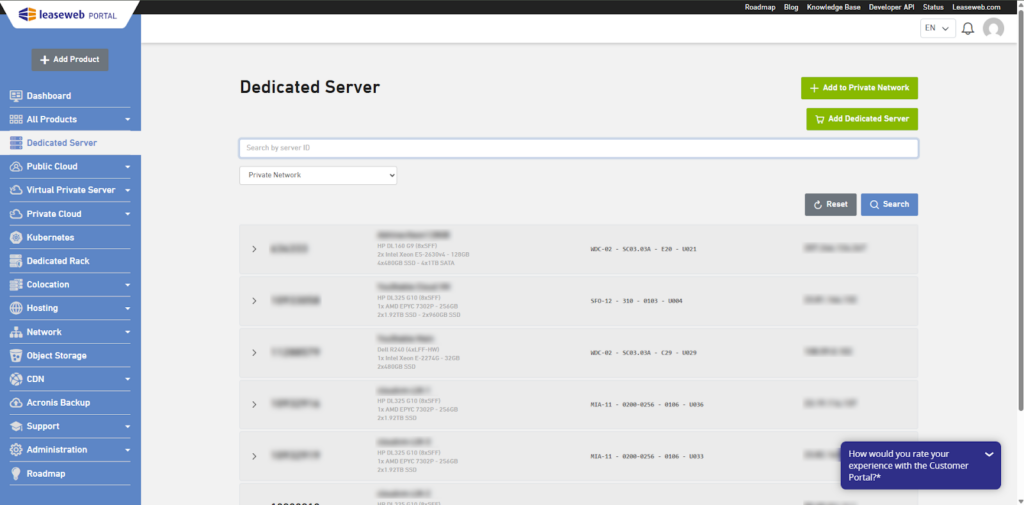Expand the Administration submenu arrow
The width and height of the screenshot is (1024, 505).
(x=128, y=449)
